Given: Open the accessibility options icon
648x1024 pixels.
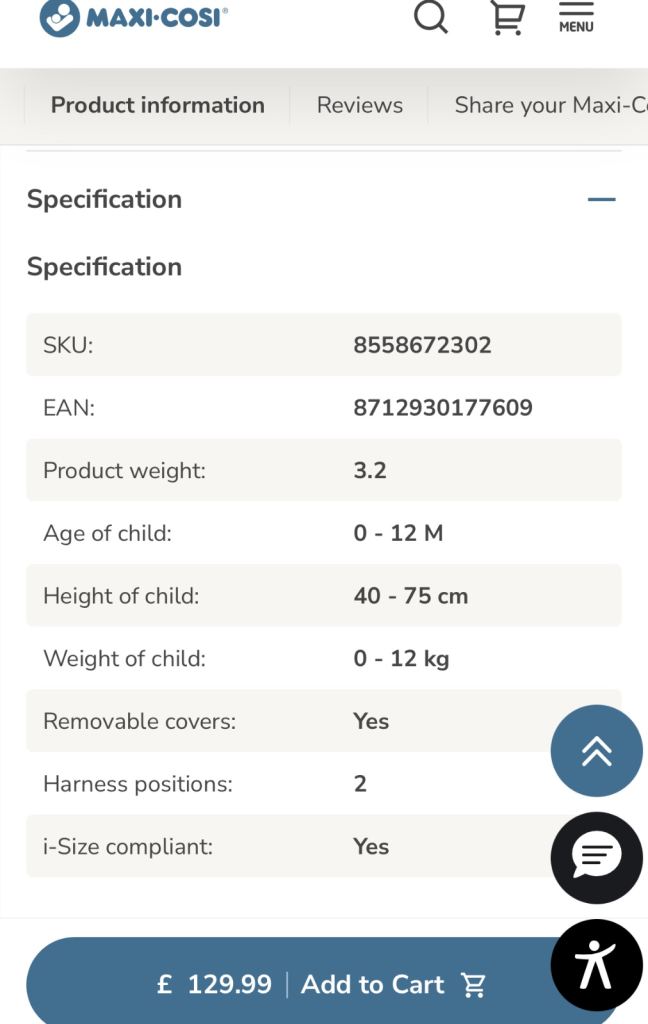Looking at the screenshot, I should [x=596, y=965].
